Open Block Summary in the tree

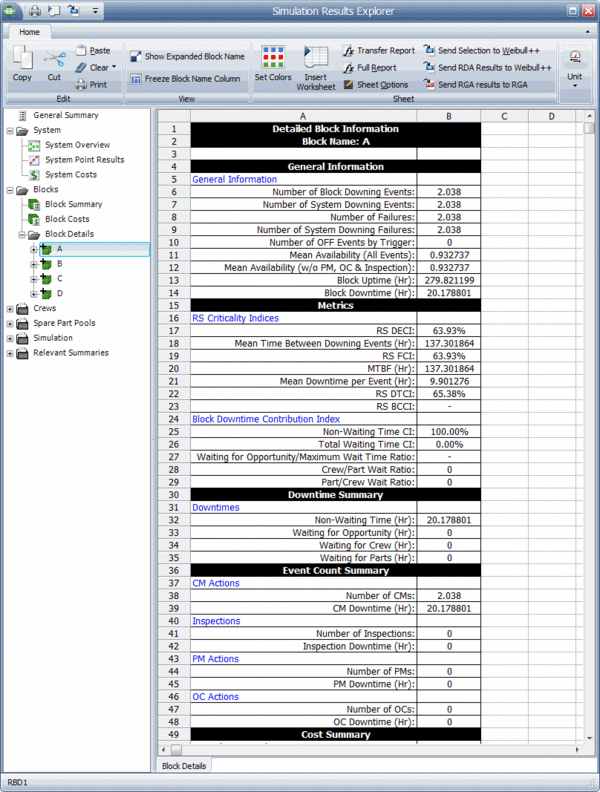click(73, 204)
